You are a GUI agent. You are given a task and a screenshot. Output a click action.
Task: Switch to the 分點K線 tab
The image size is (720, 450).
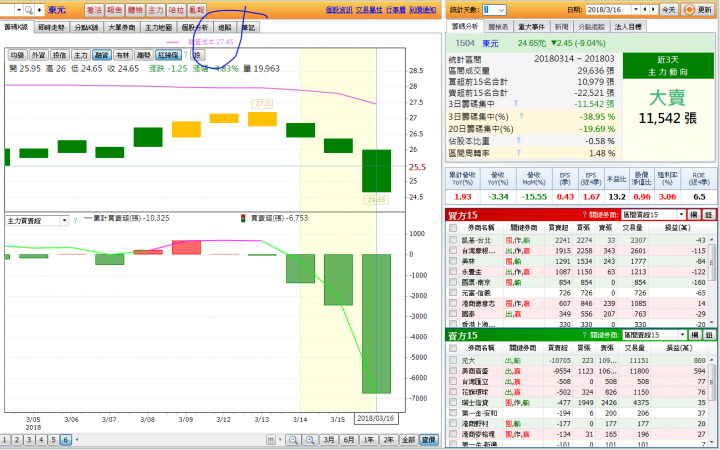pos(87,28)
